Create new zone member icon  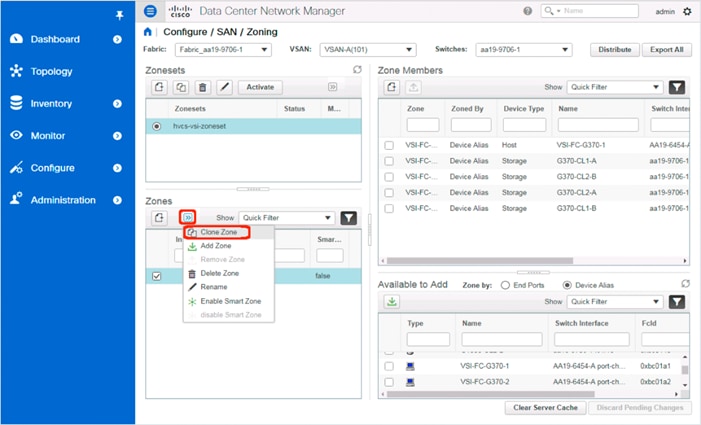click(x=392, y=87)
